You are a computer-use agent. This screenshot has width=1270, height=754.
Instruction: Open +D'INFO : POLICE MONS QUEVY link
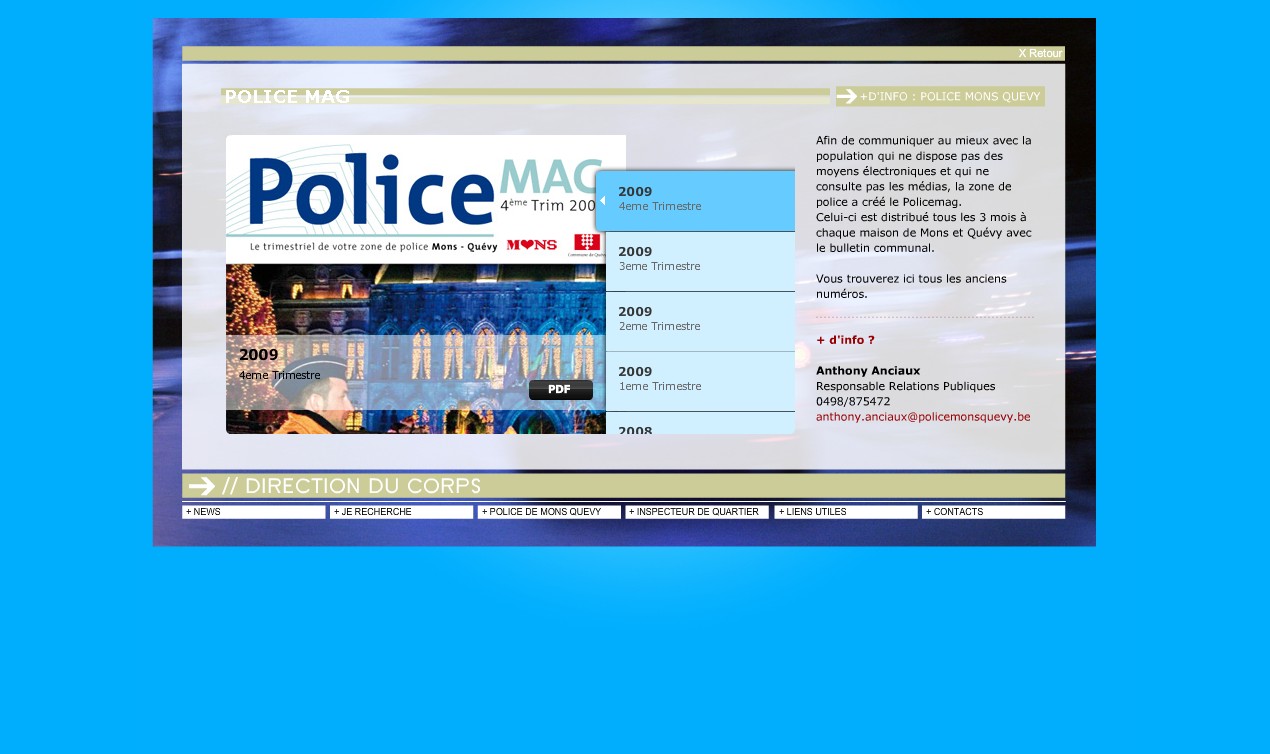(x=950, y=96)
